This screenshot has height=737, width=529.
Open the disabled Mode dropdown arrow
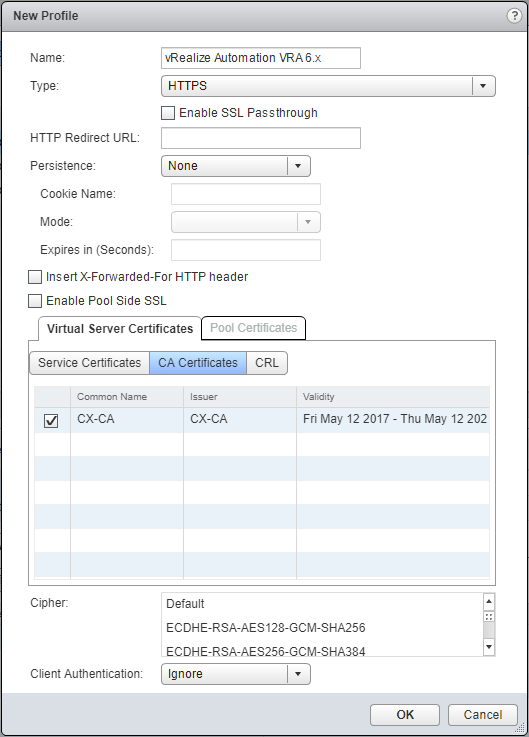point(308,222)
